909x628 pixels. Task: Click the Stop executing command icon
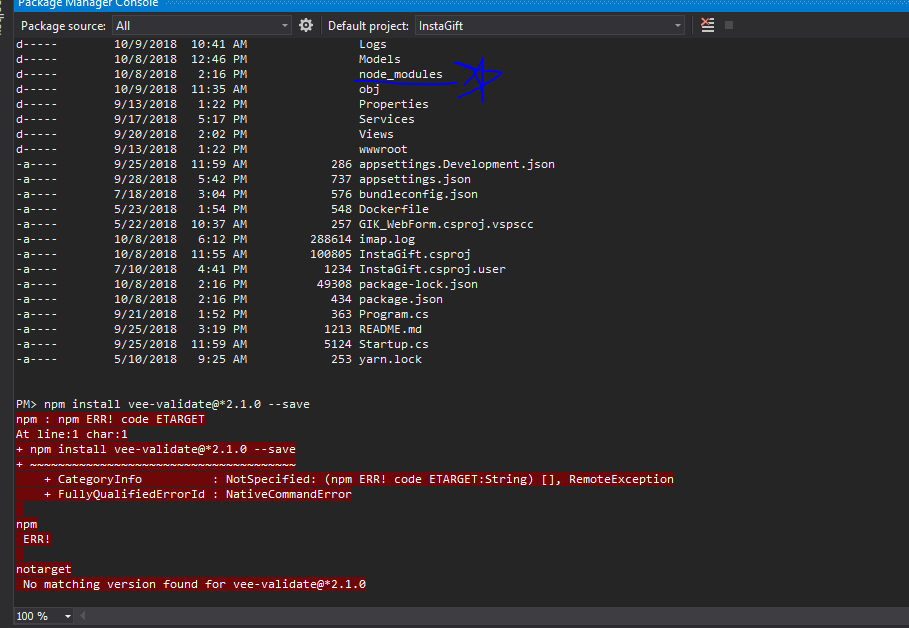(729, 25)
